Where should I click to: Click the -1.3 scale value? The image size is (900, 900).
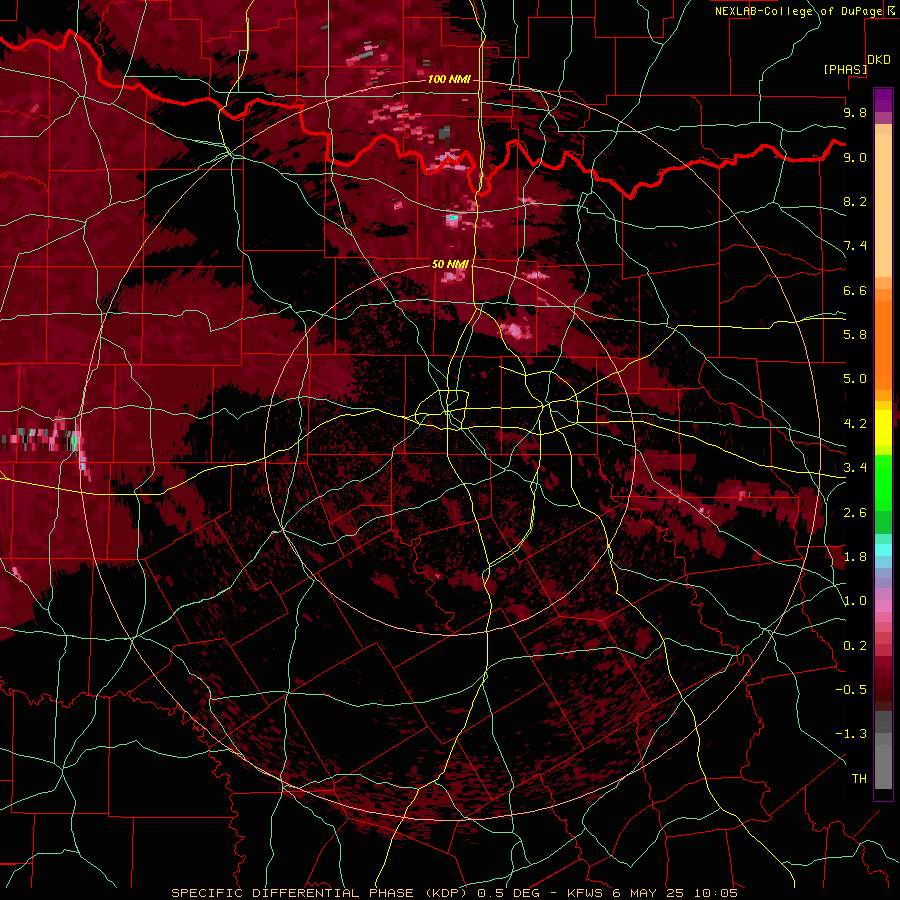pyautogui.click(x=851, y=734)
